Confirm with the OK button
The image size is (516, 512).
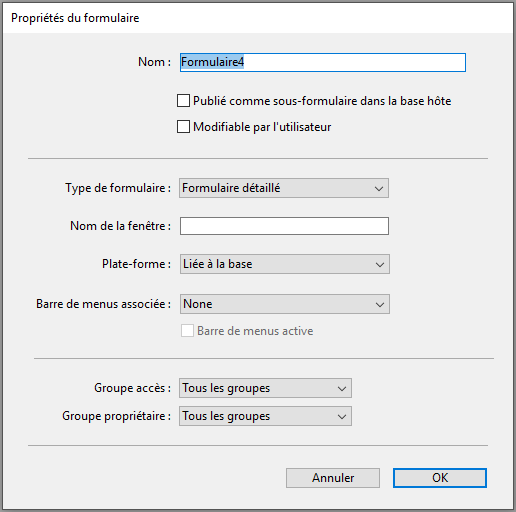(x=440, y=478)
